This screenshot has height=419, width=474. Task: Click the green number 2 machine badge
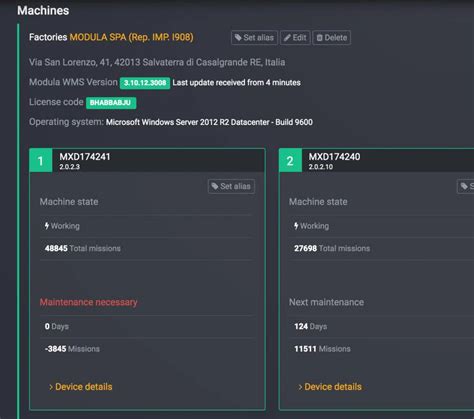coord(290,161)
